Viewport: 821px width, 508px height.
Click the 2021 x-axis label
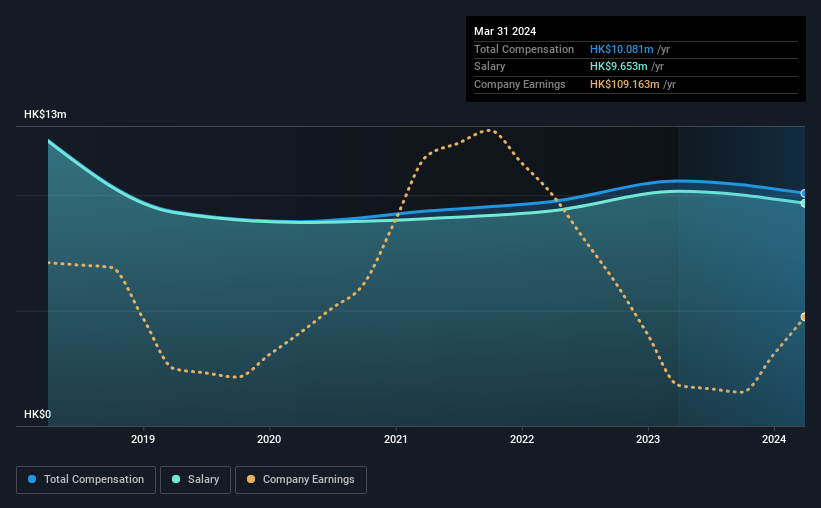[x=395, y=439]
